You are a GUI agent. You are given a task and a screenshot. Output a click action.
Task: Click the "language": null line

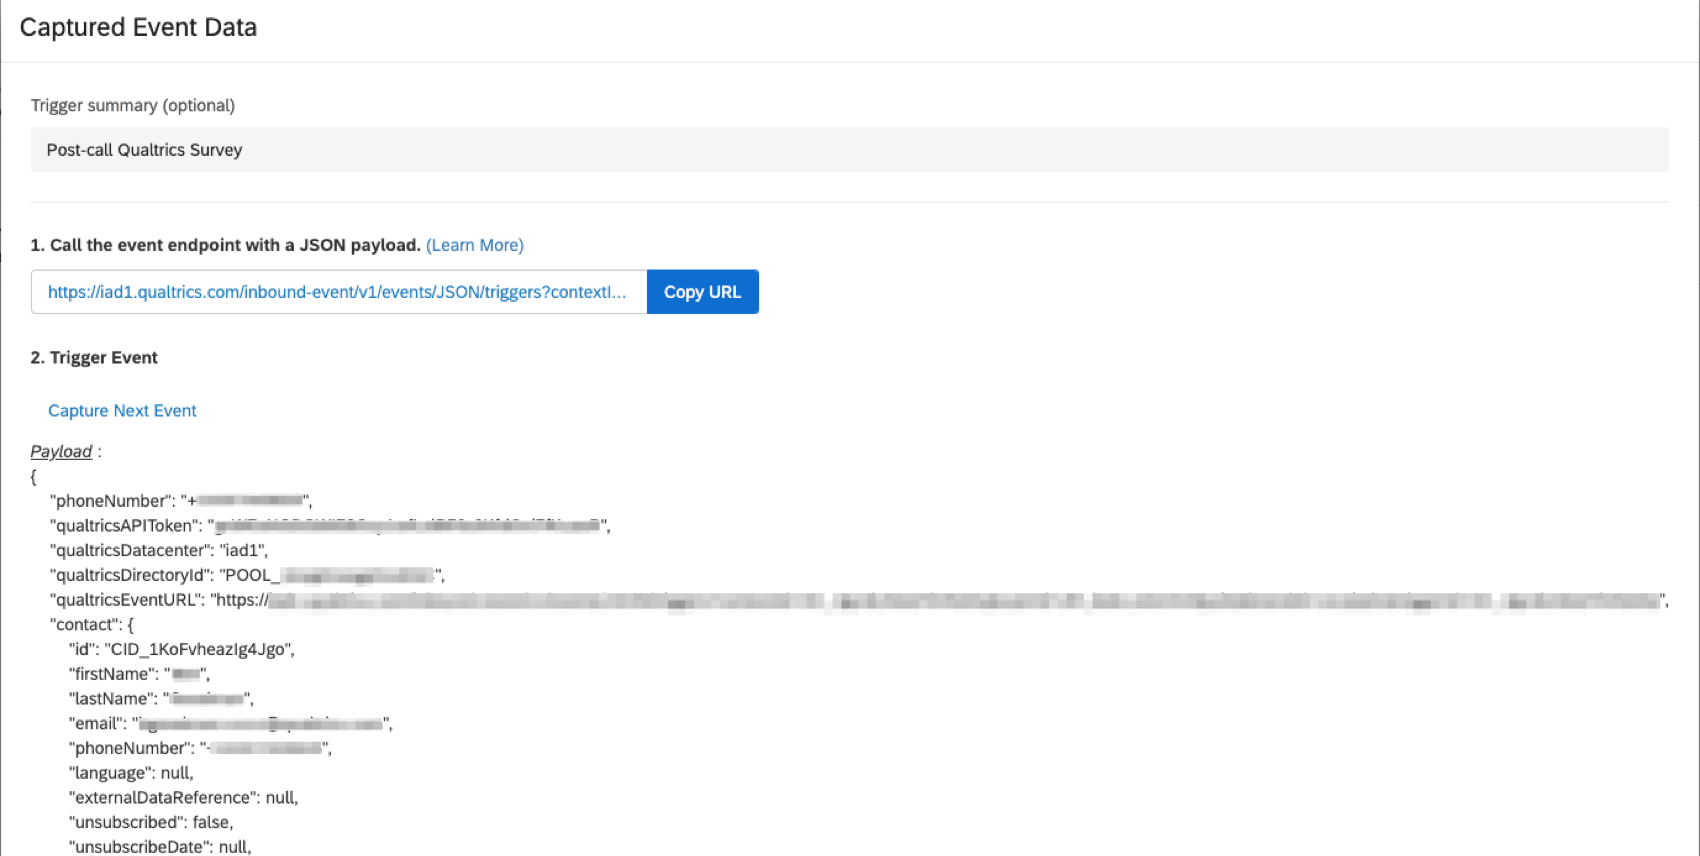tap(131, 773)
